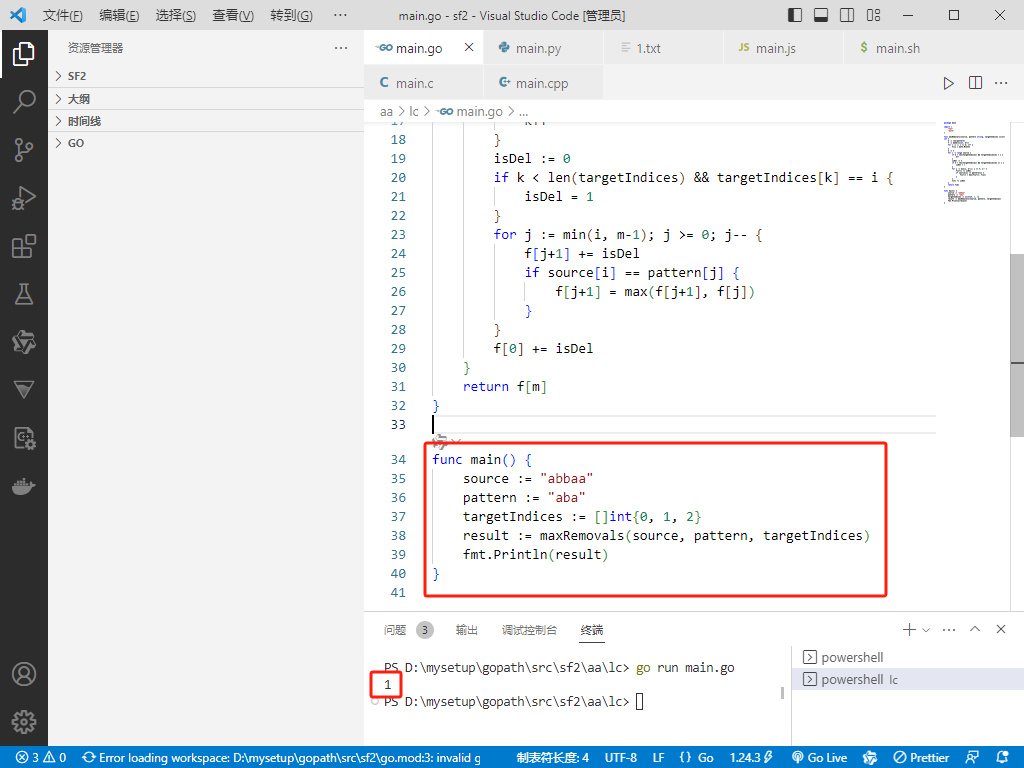
Task: Open the 转到(G) menu
Action: (291, 15)
